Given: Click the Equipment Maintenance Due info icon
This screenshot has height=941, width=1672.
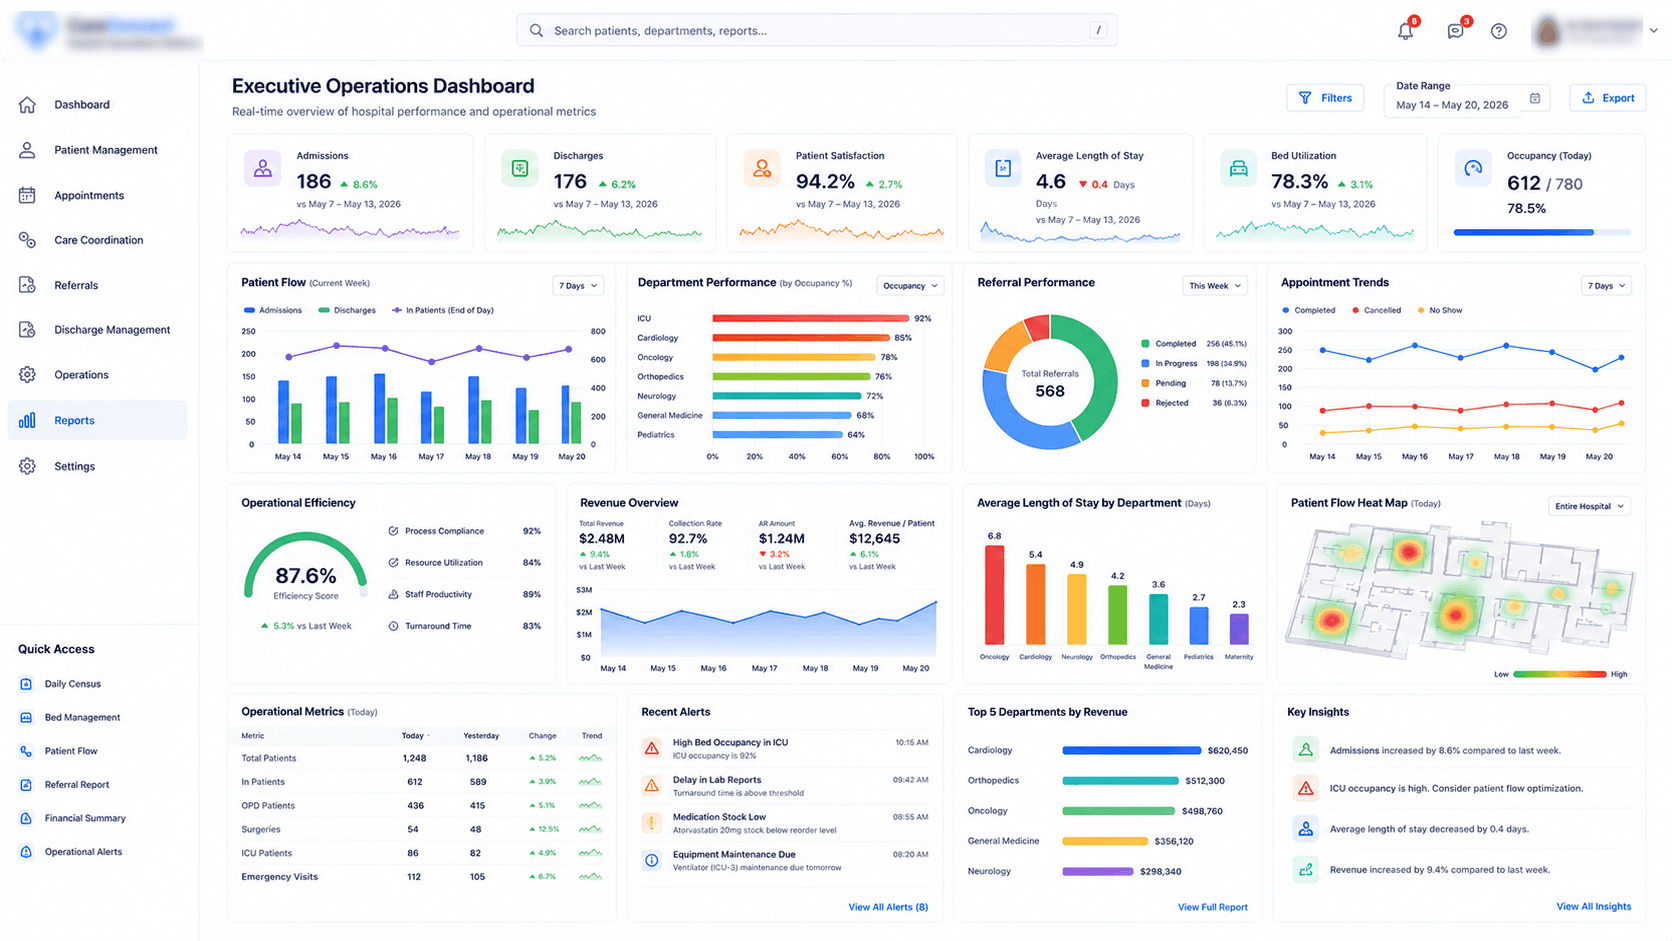Looking at the screenshot, I should 652,860.
